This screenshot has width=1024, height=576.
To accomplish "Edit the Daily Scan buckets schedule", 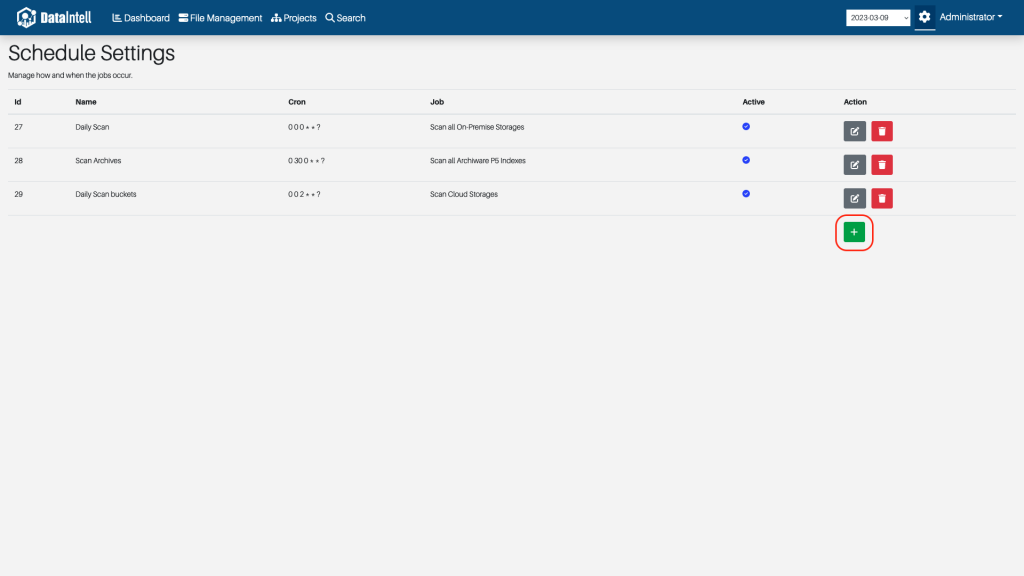I will click(x=854, y=199).
